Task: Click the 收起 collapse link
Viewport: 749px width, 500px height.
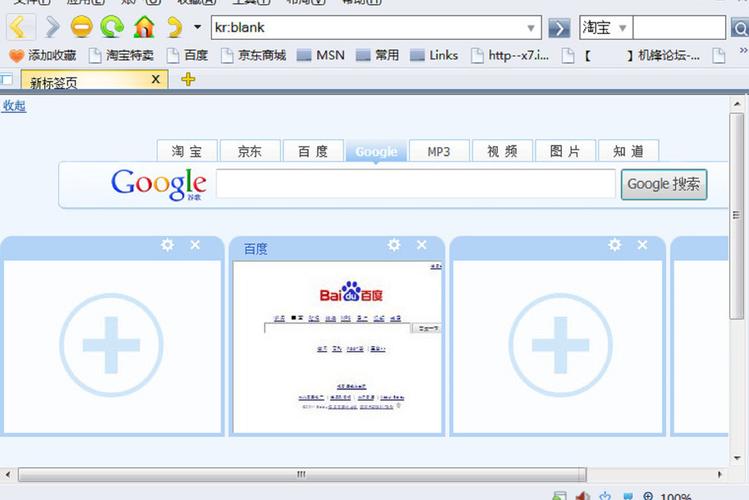Action: click(x=14, y=105)
